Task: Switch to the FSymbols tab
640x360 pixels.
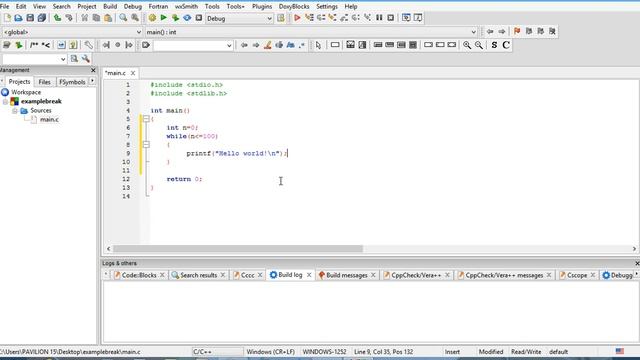Action: pyautogui.click(x=72, y=82)
